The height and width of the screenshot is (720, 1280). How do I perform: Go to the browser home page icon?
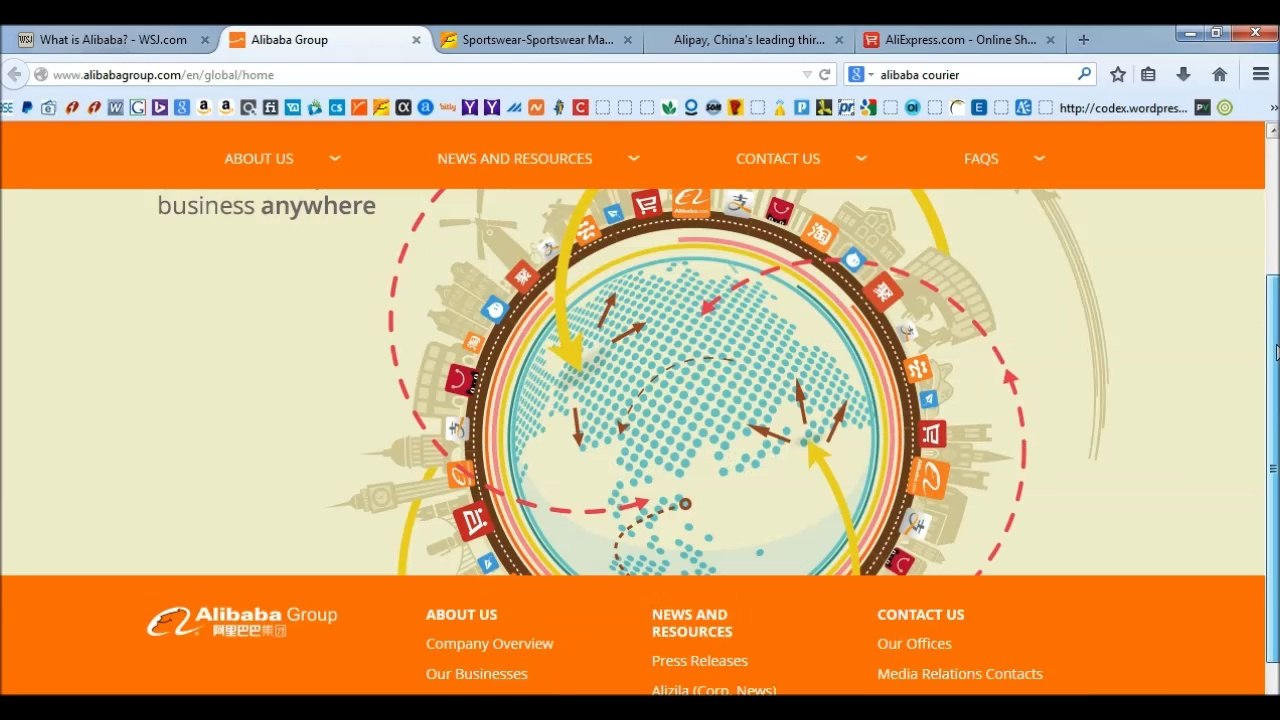tap(1219, 74)
